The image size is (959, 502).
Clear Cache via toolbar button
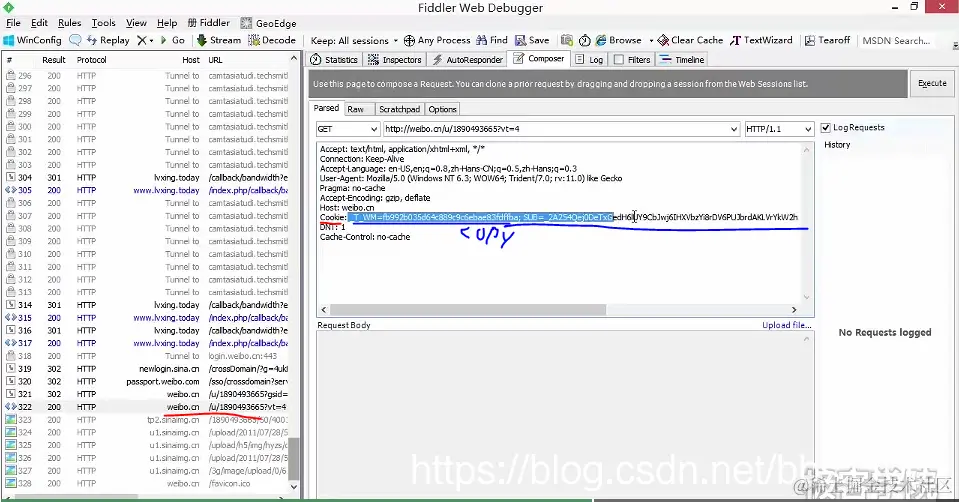click(690, 40)
